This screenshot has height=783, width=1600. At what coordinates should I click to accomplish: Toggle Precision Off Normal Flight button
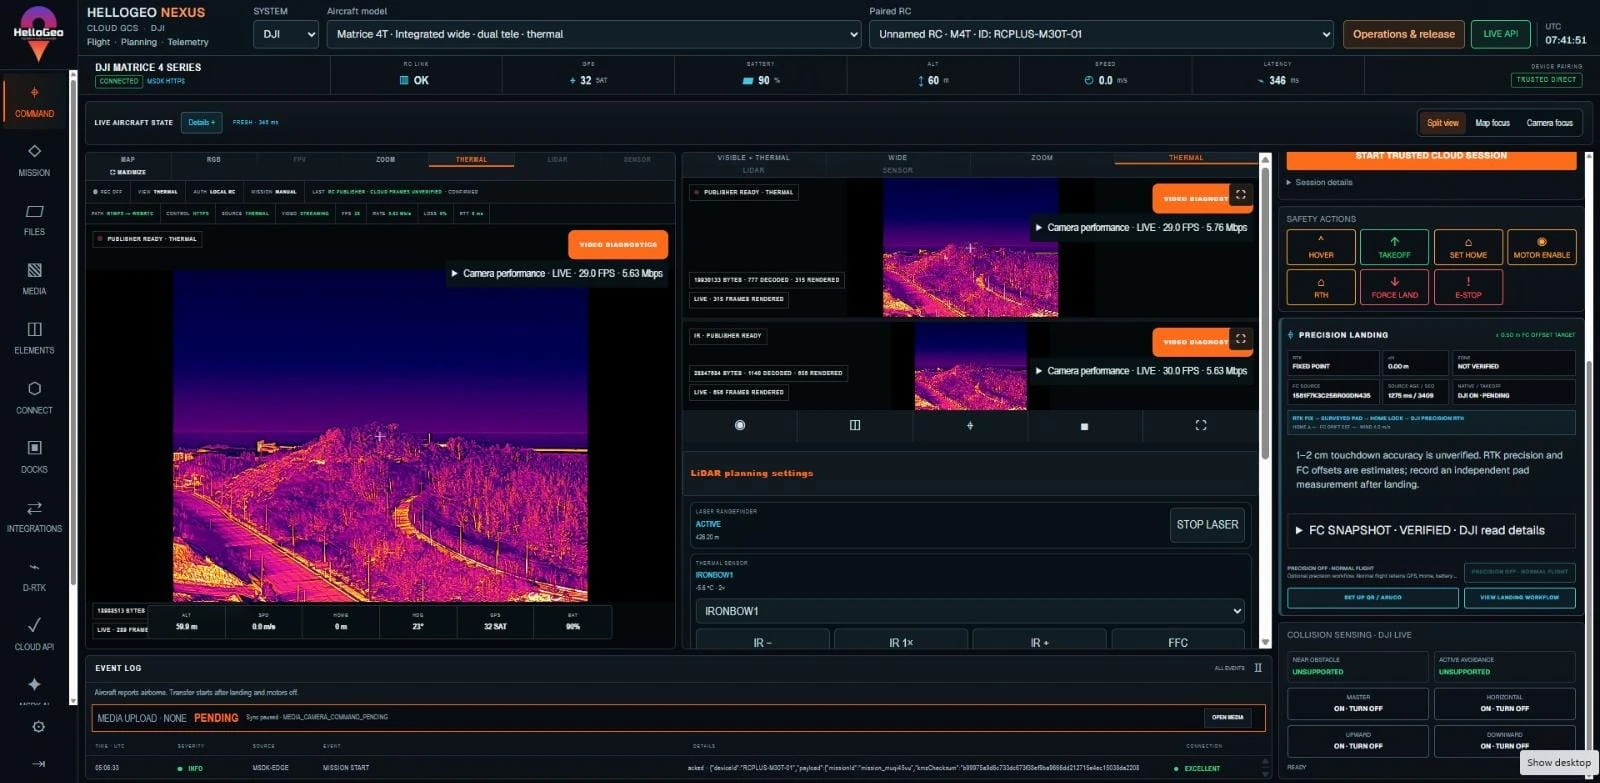click(1519, 572)
